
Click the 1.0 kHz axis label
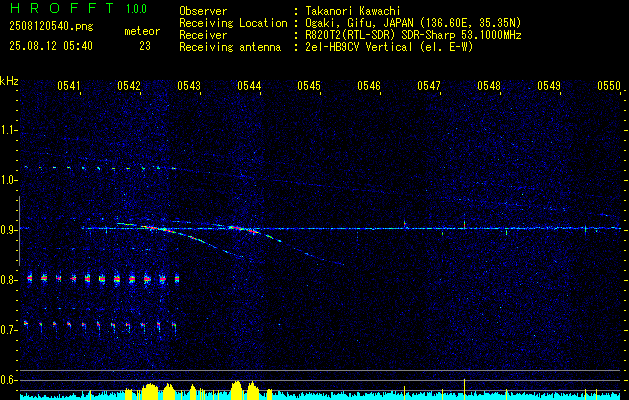click(8, 180)
